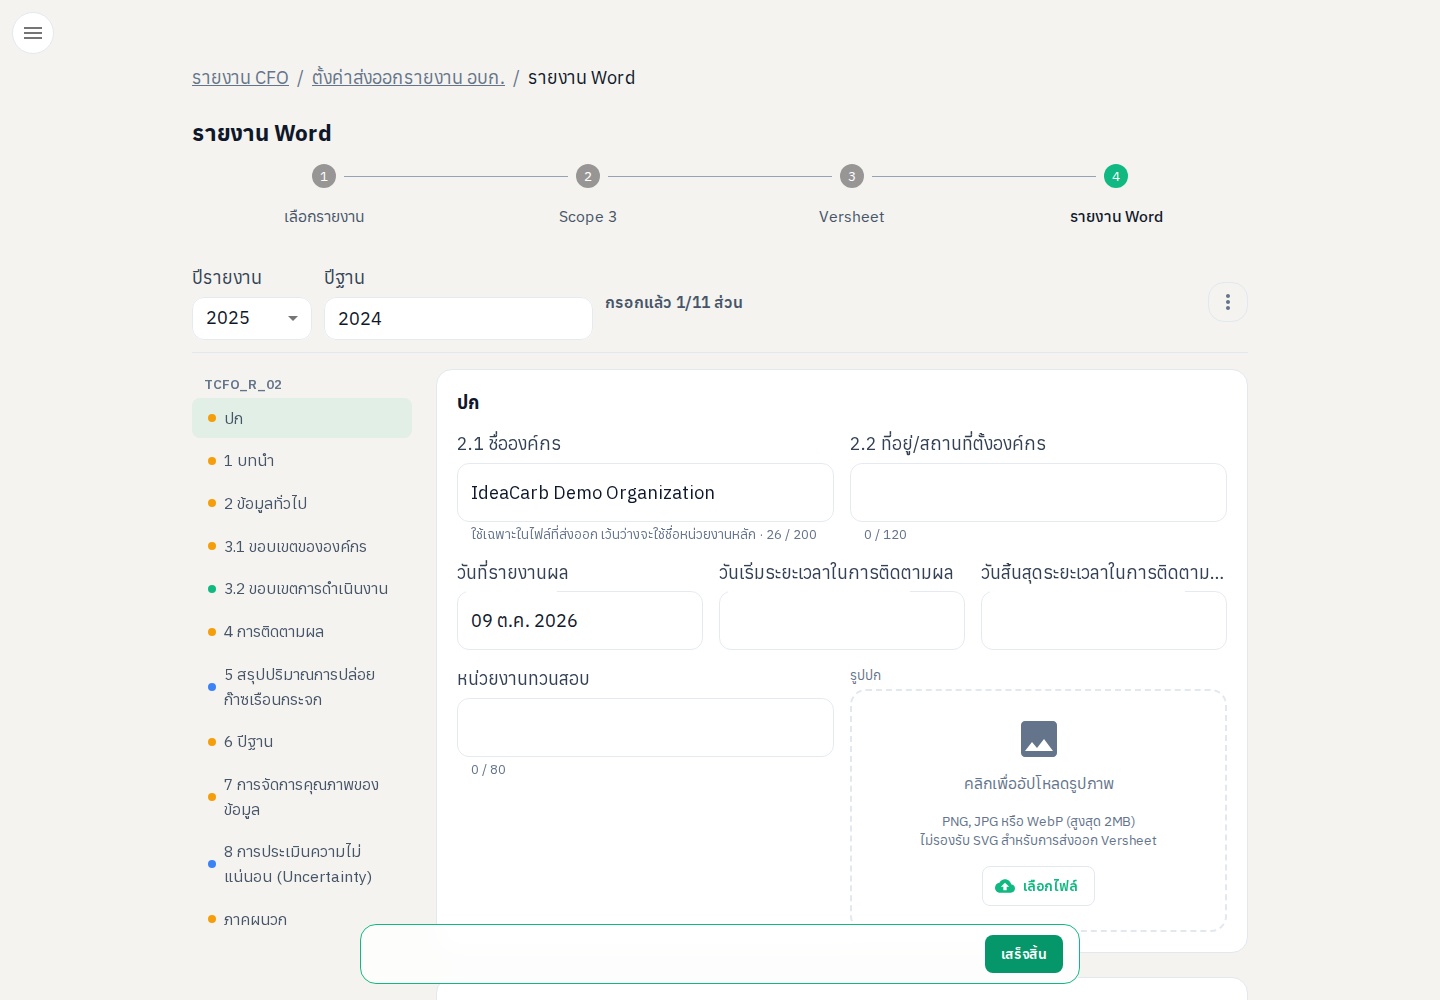Screen dimensions: 1440x1000
Task: Click the green เสร็จสิ้น button
Action: (1024, 954)
